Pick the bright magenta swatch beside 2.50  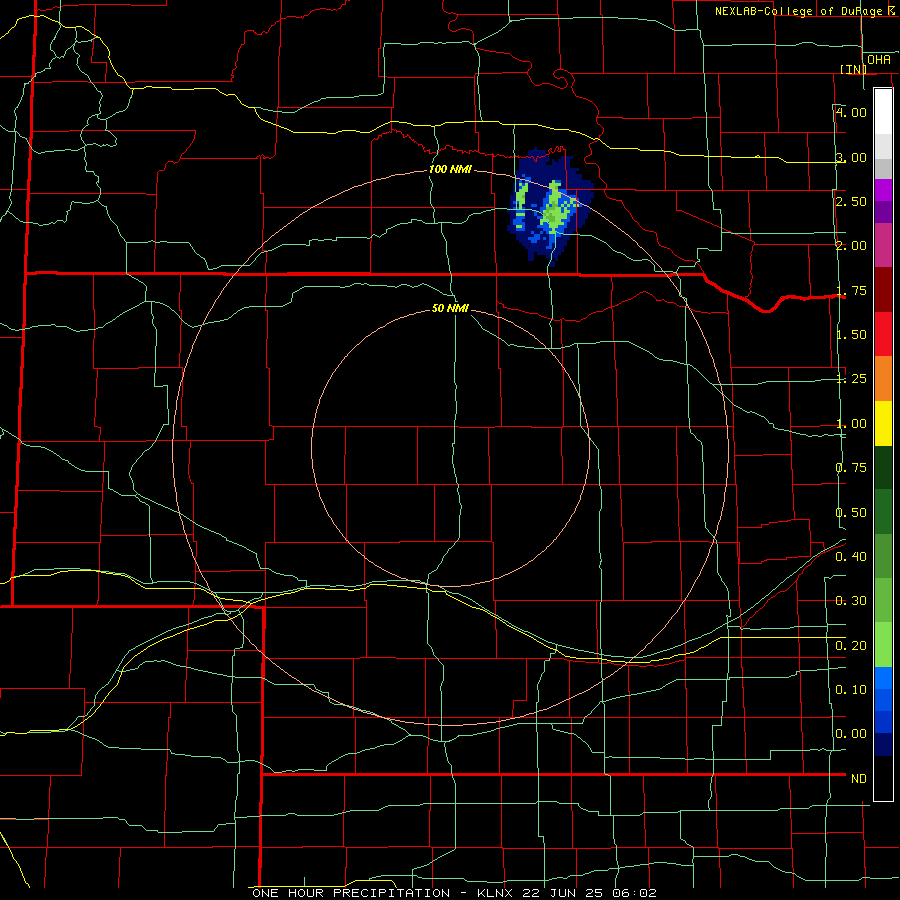883,190
